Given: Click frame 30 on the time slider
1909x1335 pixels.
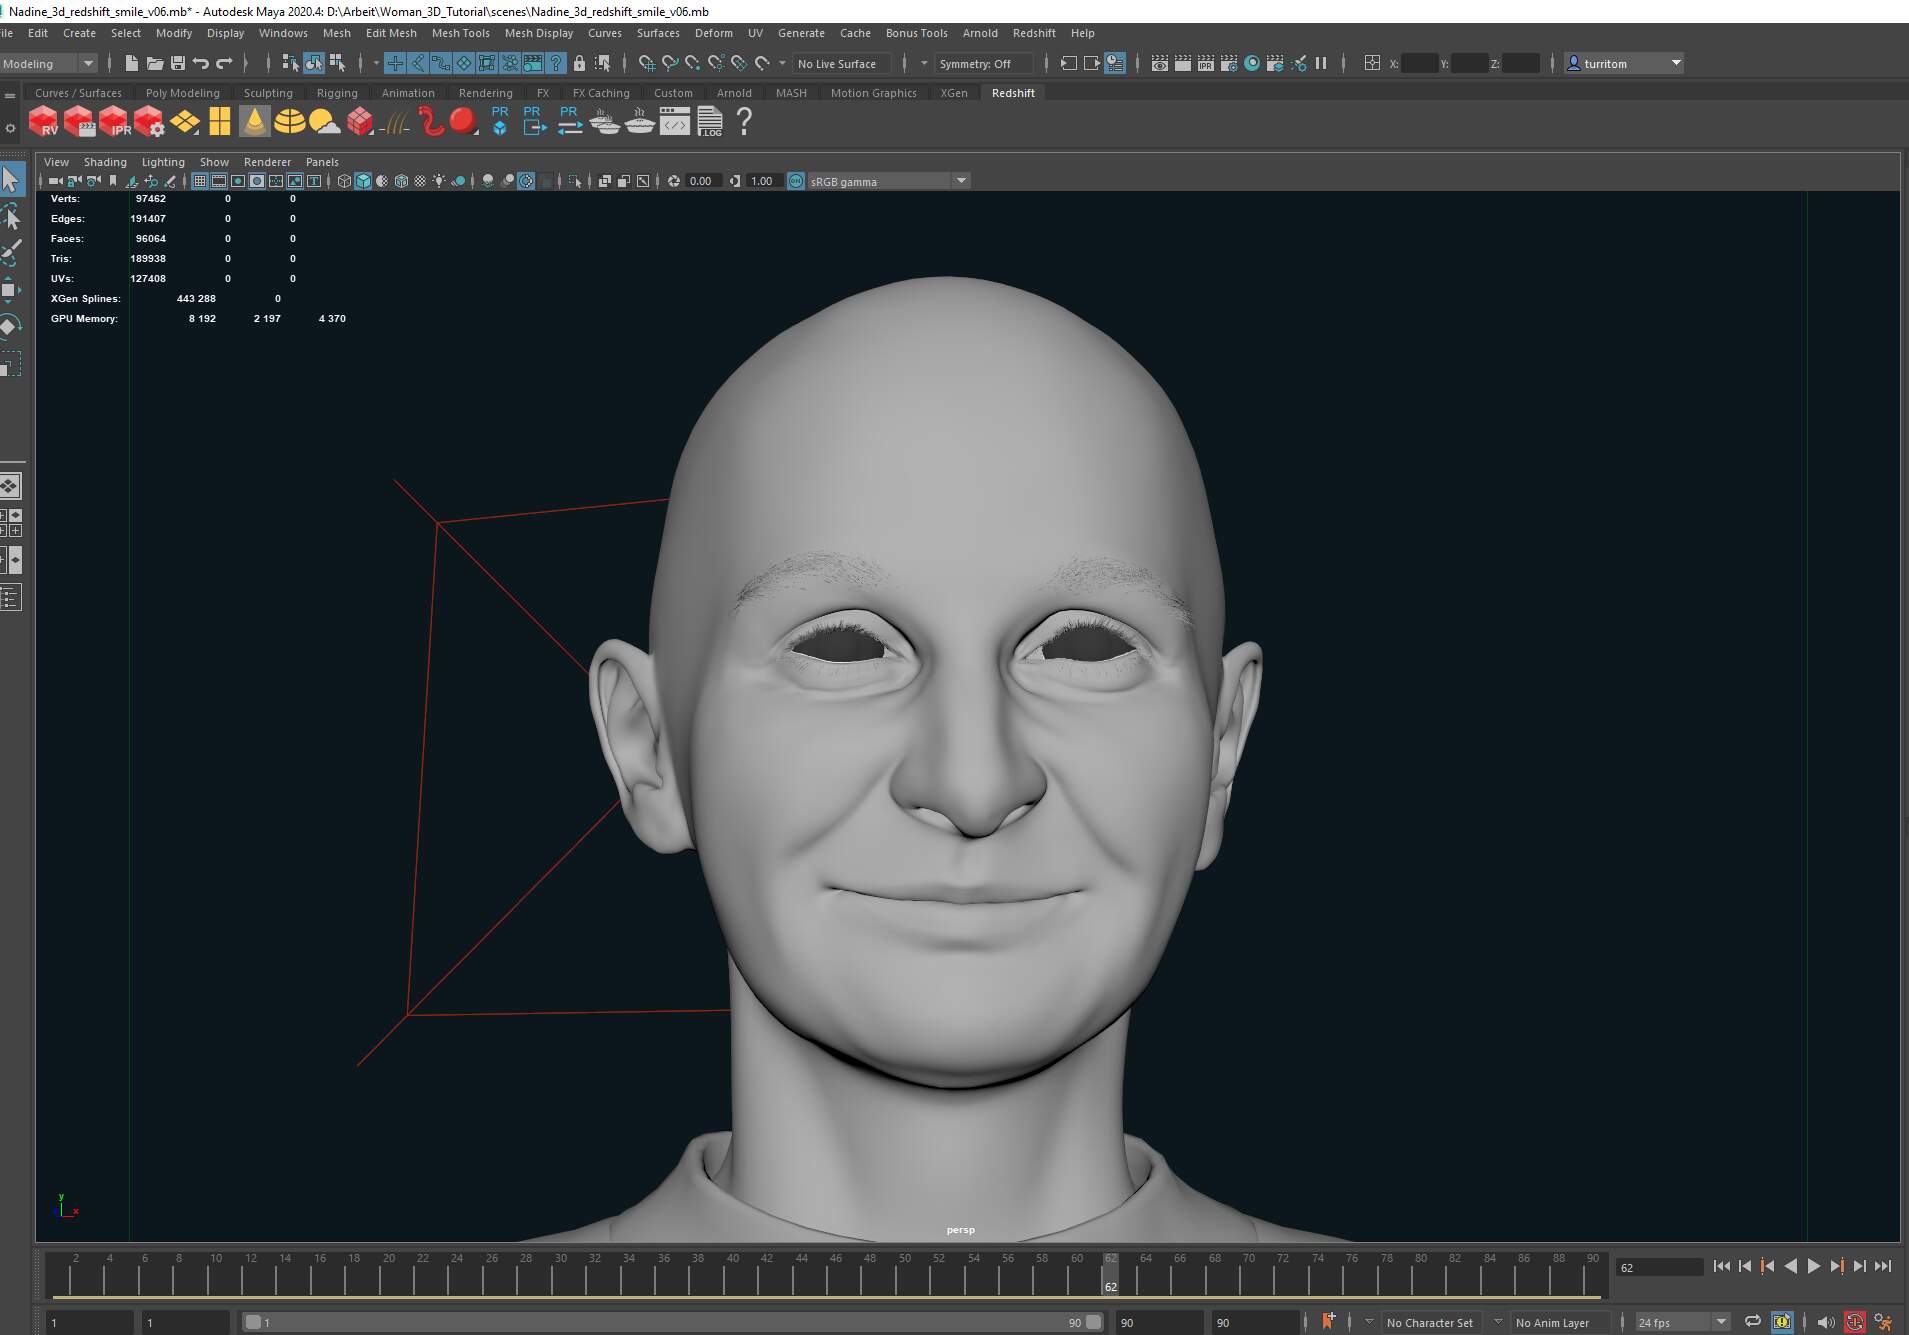Looking at the screenshot, I should pos(556,1282).
